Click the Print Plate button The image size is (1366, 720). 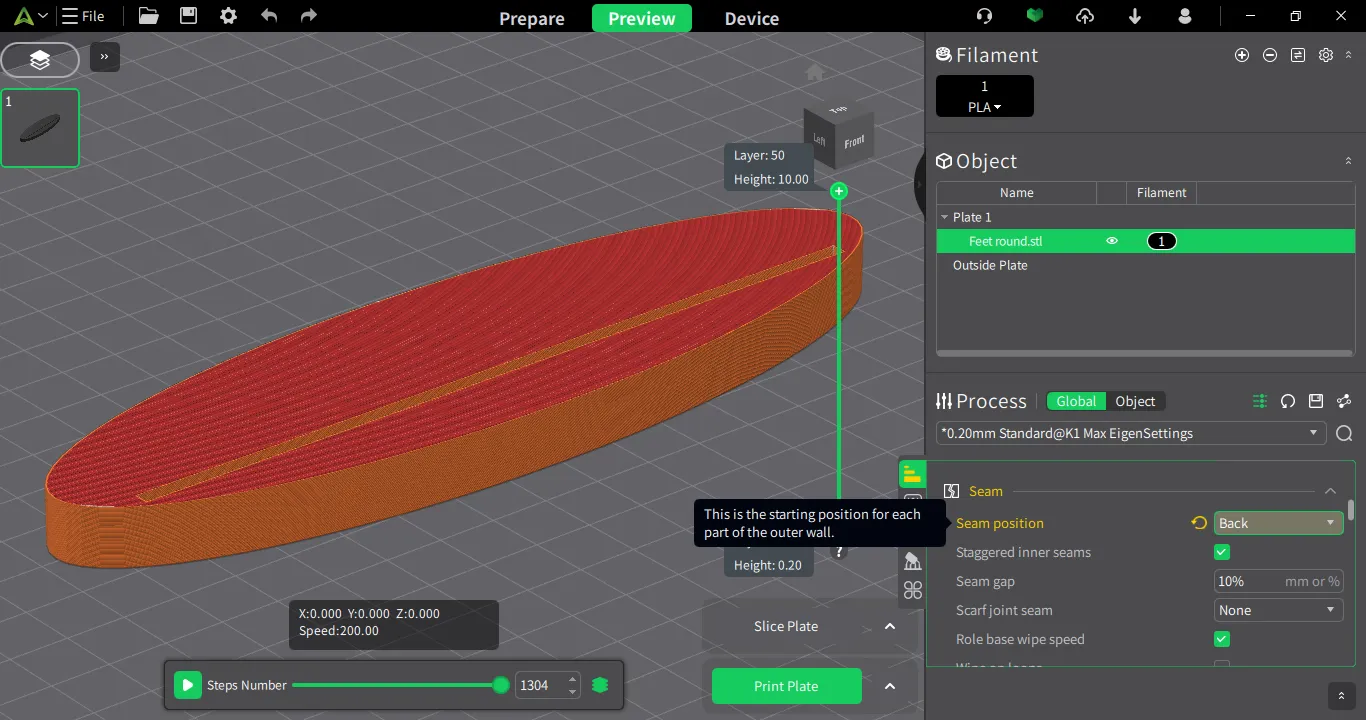click(787, 686)
